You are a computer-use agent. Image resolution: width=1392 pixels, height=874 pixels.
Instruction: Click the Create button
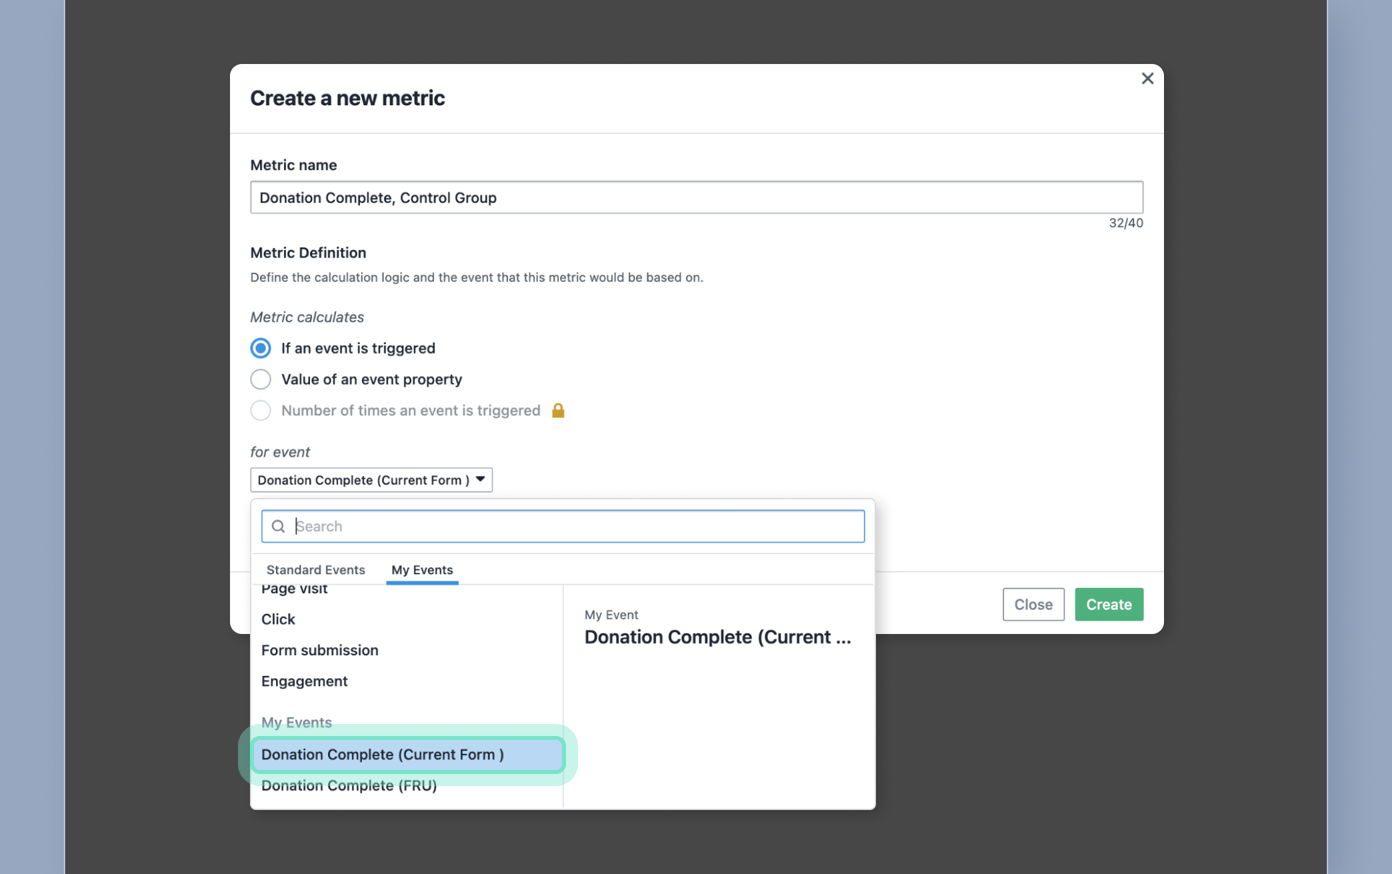[1109, 604]
